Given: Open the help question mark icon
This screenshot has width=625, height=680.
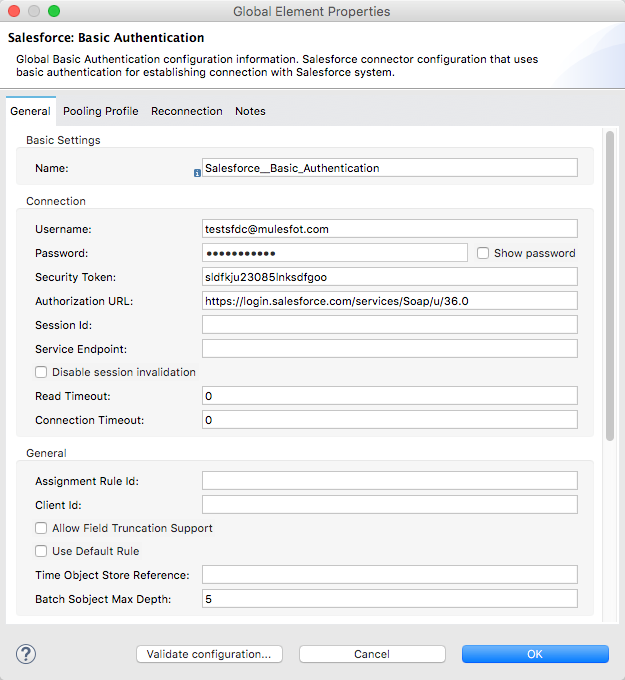Looking at the screenshot, I should pos(26,654).
